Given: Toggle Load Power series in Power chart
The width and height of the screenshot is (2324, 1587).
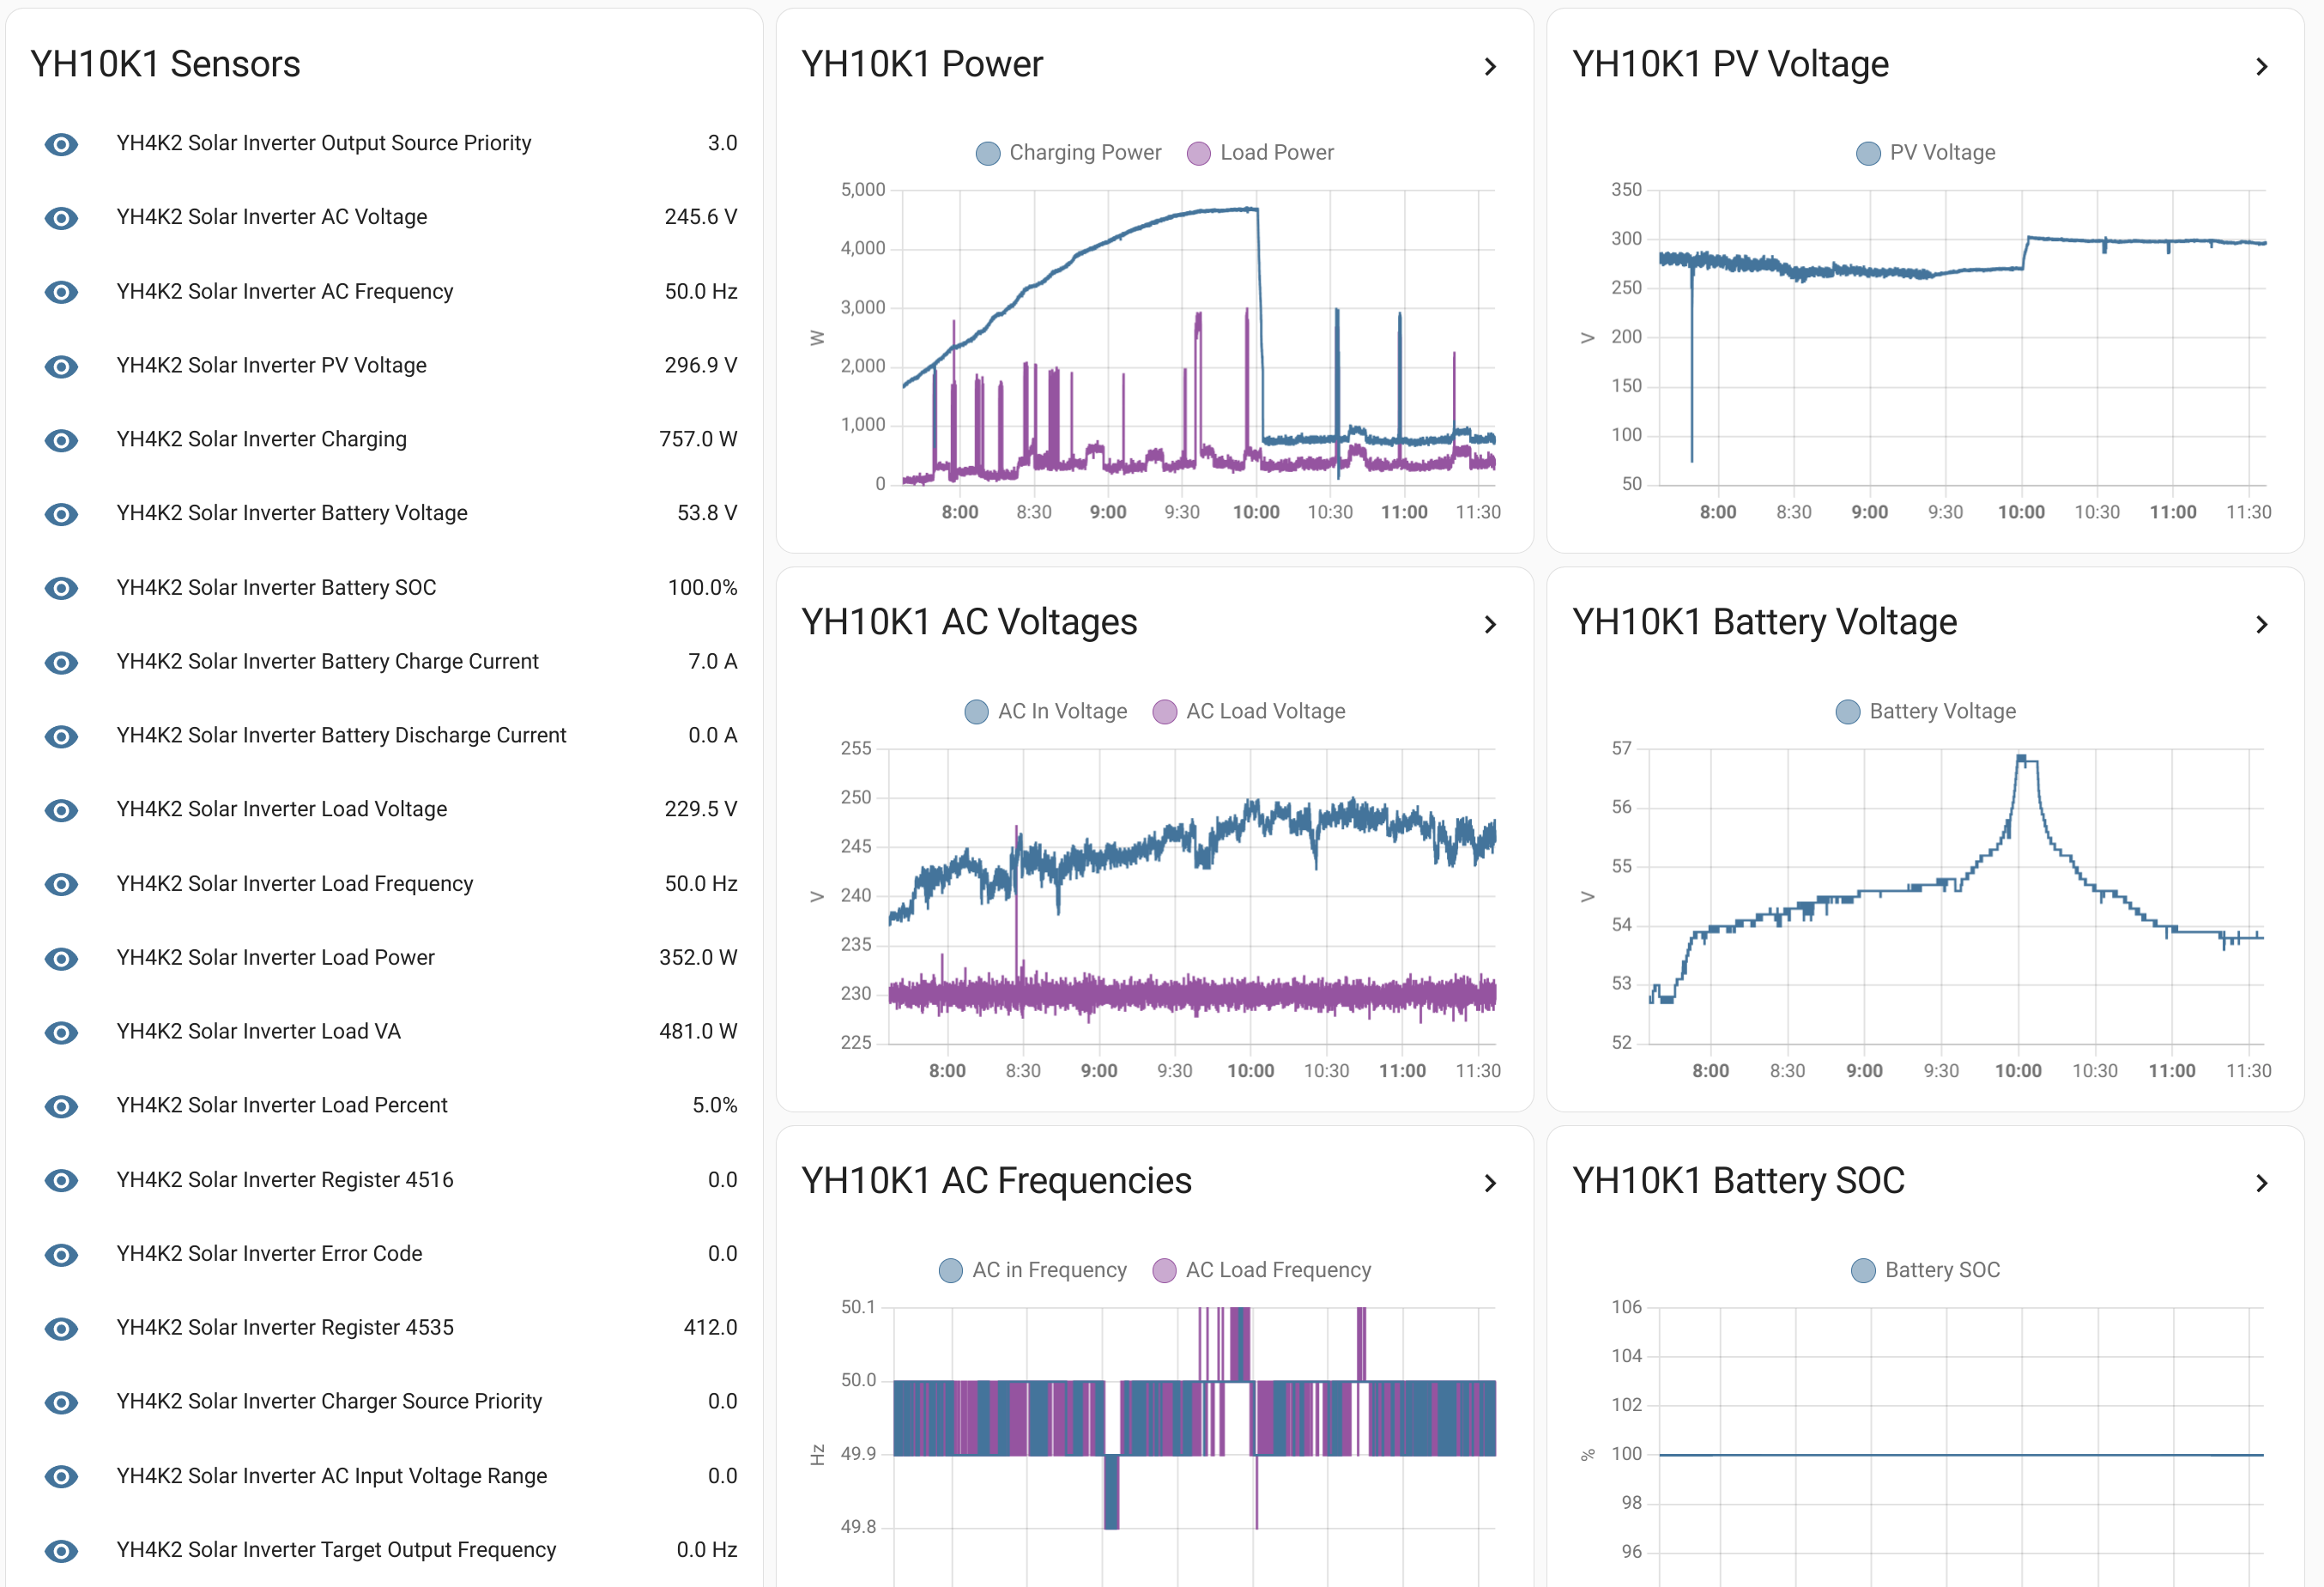Looking at the screenshot, I should (x=1260, y=153).
